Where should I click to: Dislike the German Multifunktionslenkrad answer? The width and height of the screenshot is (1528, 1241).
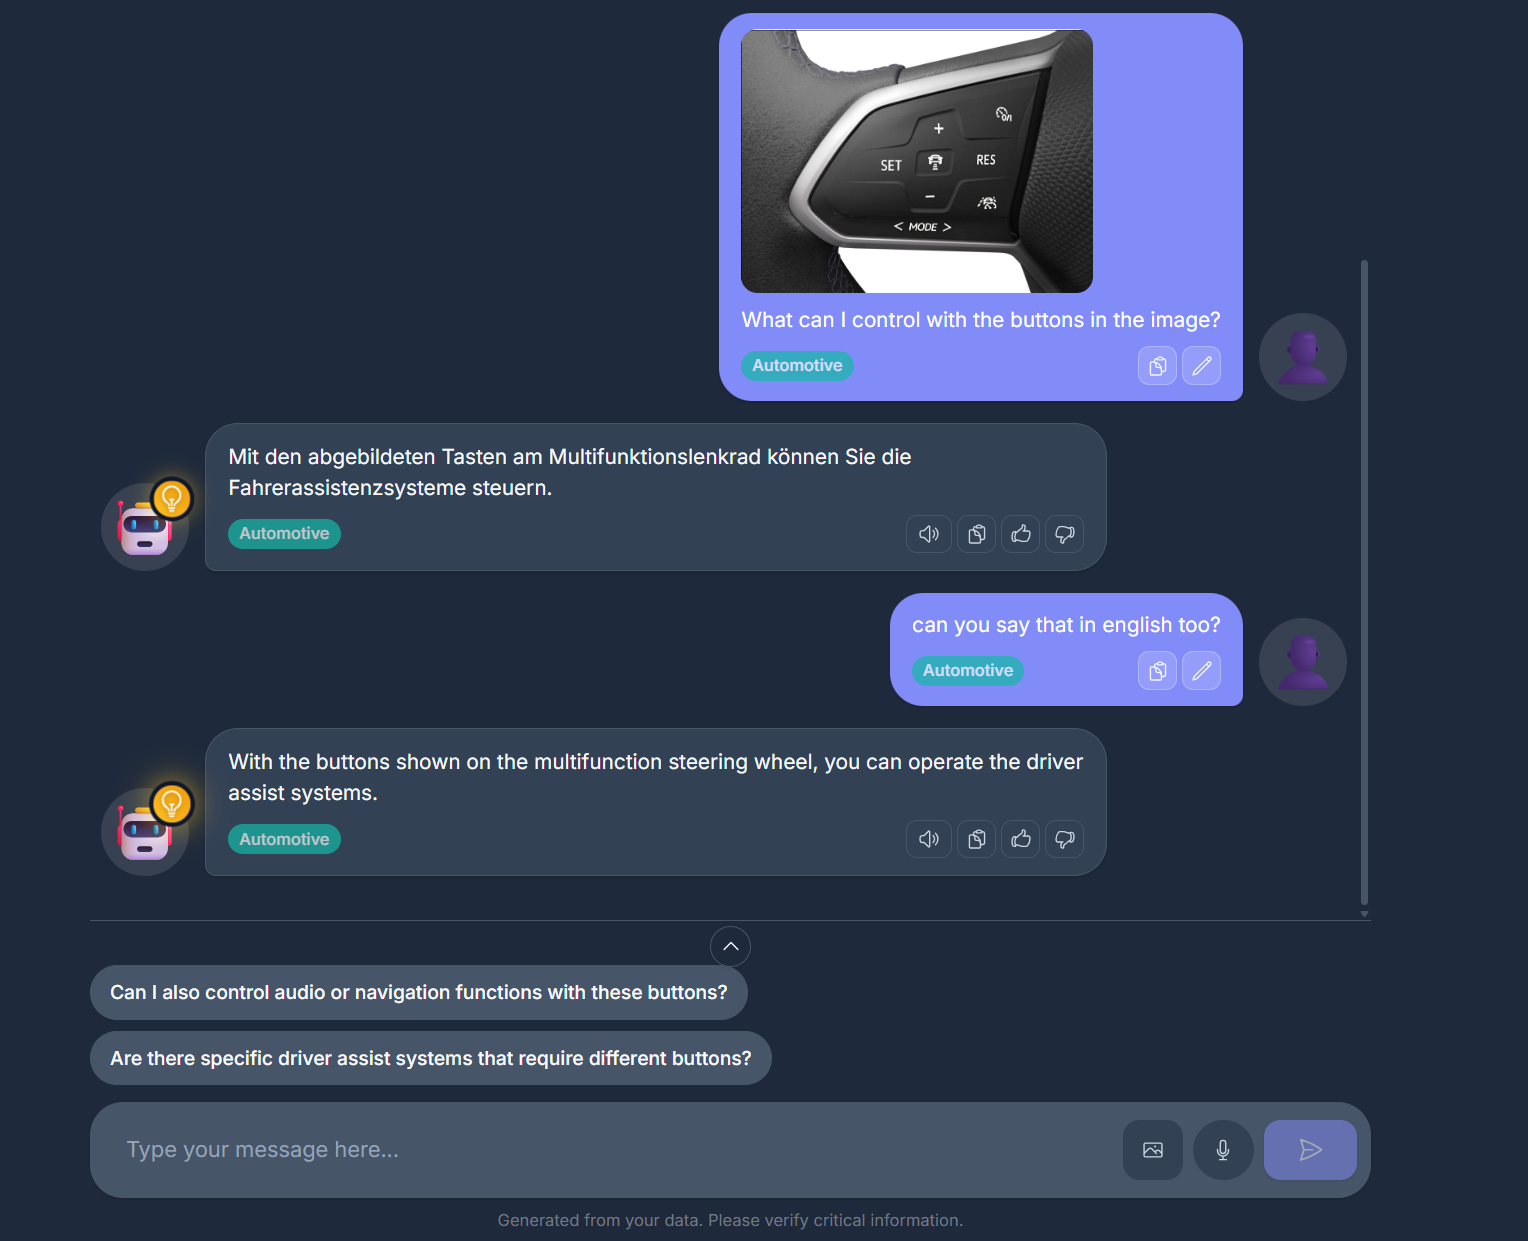pyautogui.click(x=1065, y=534)
